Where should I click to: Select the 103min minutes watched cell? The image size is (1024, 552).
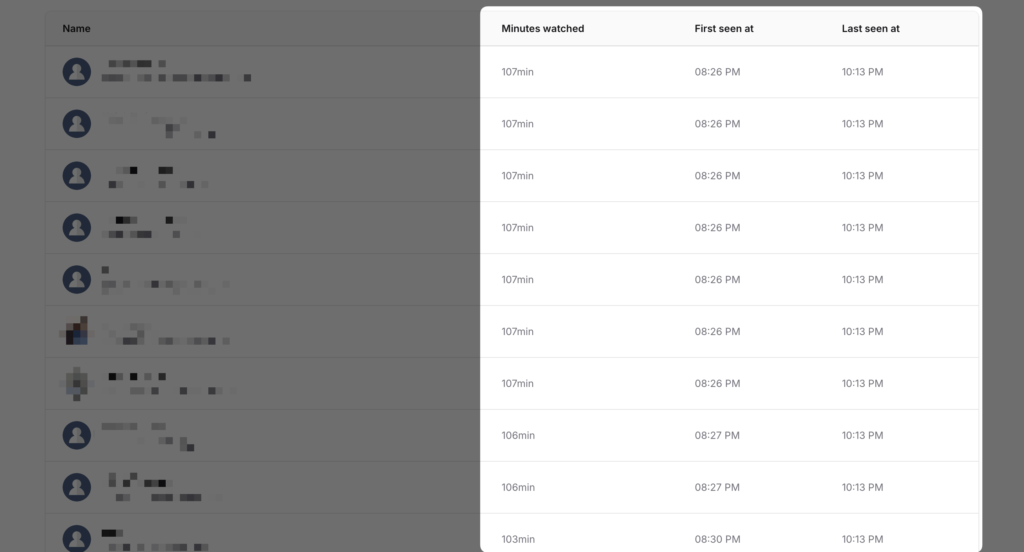[518, 539]
